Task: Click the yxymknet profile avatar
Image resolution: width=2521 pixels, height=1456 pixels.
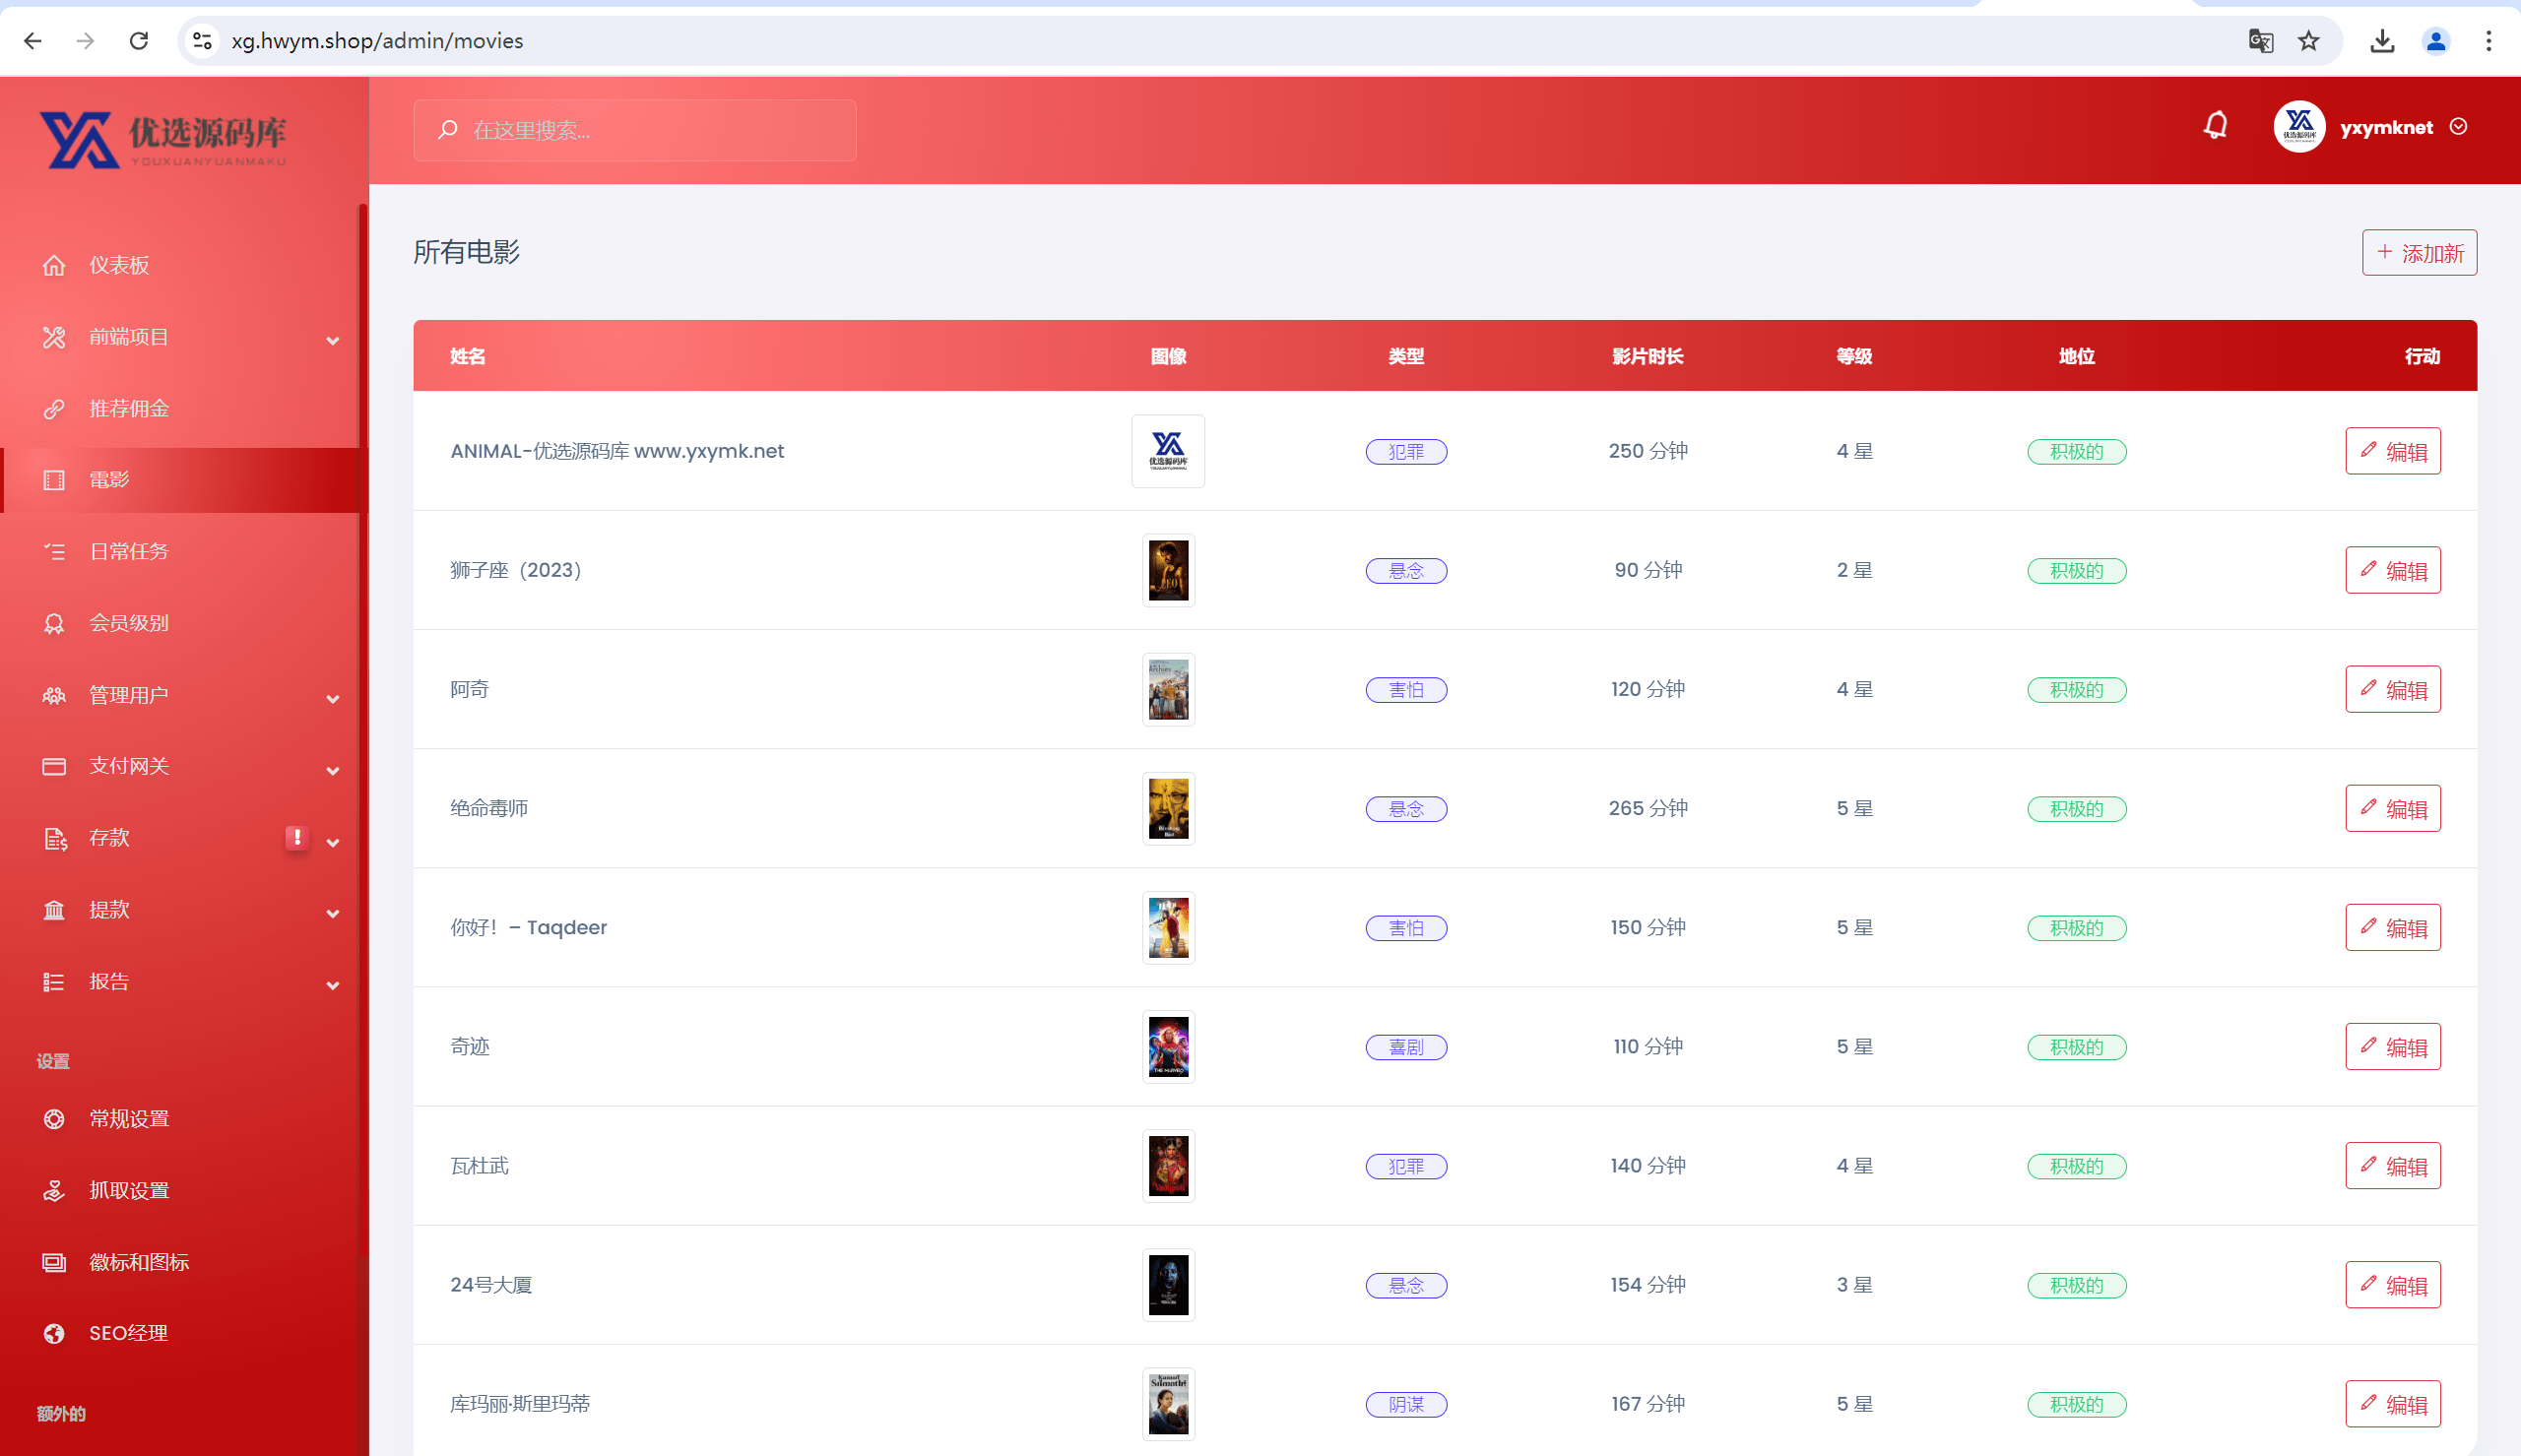Action: coord(2299,127)
